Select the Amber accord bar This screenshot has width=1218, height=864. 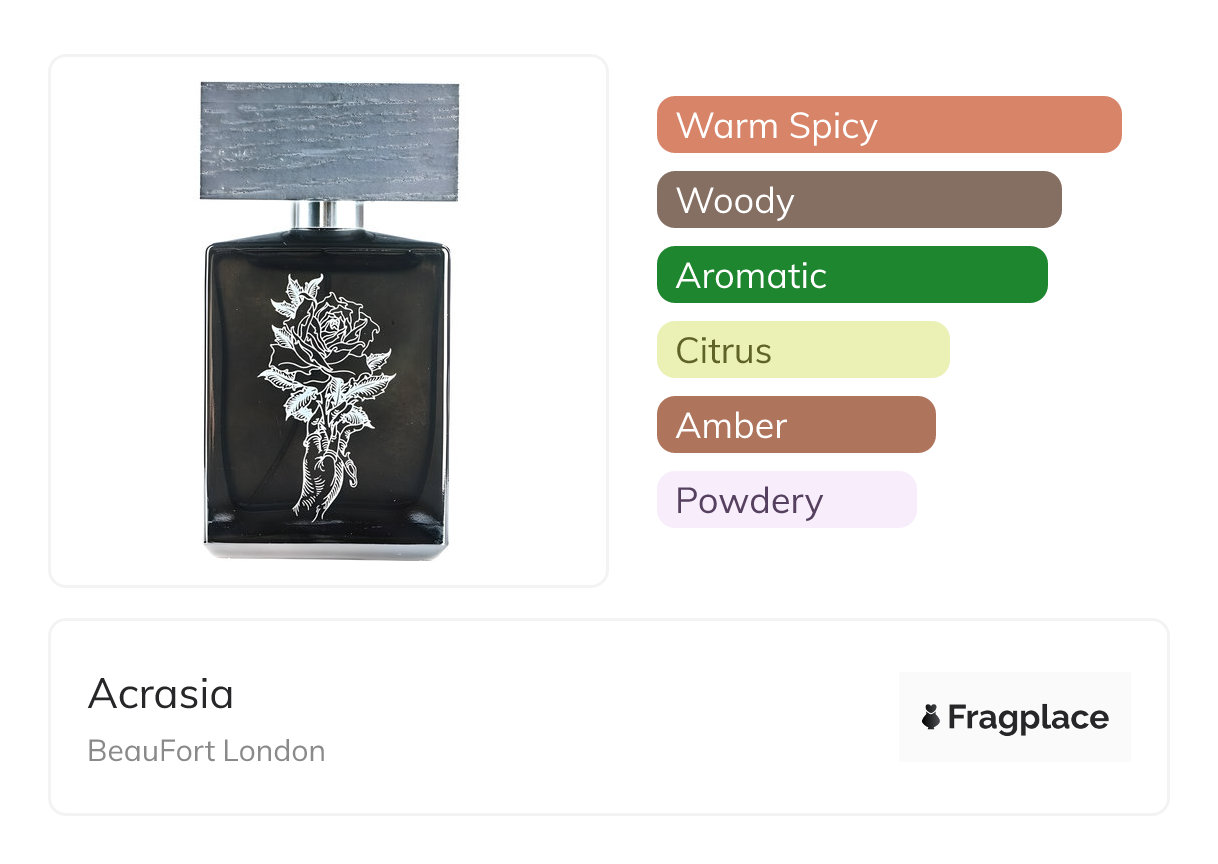[x=795, y=425]
